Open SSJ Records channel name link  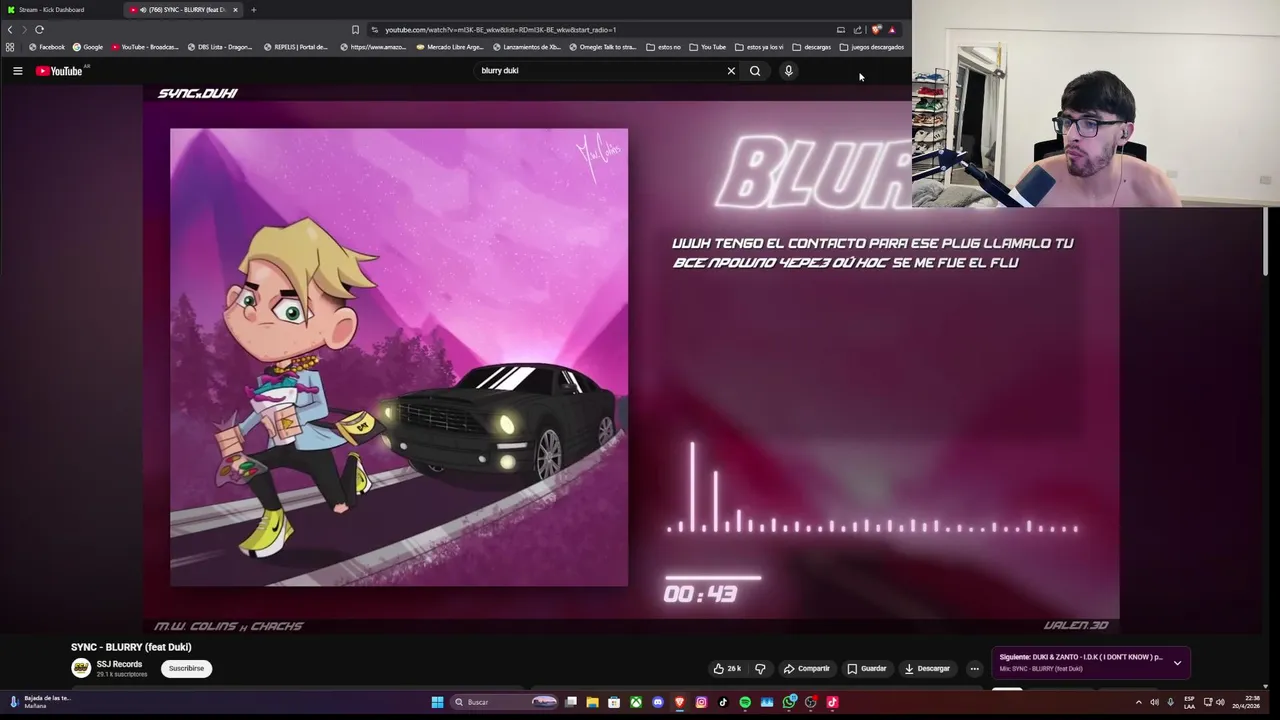pos(119,664)
